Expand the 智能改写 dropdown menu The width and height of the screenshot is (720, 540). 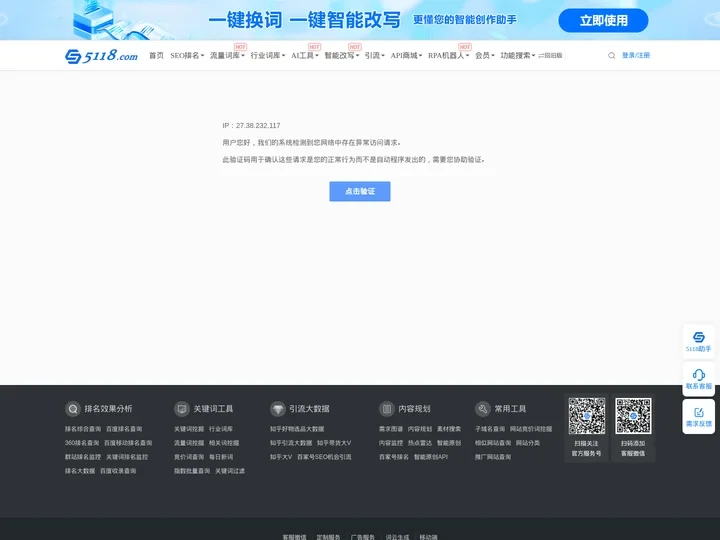click(342, 56)
